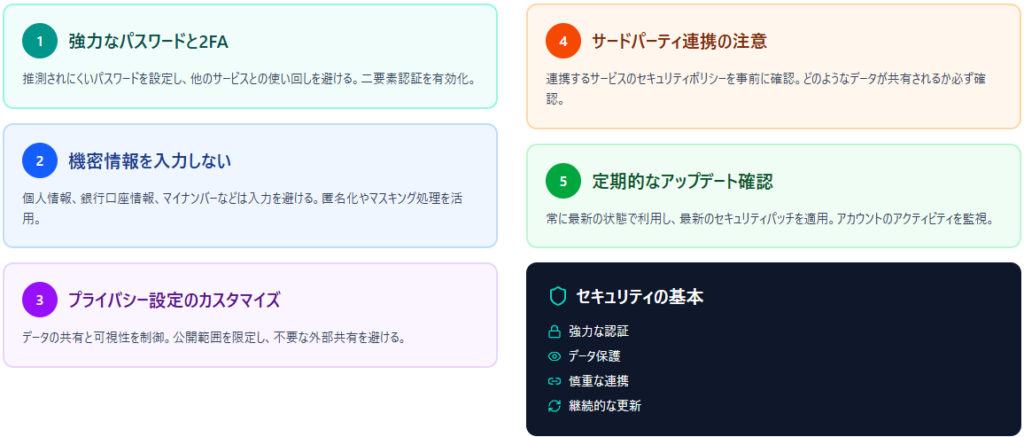This screenshot has width=1024, height=437.
Task: Click the 定期的なアップデート確認 heading
Action: coord(682,181)
